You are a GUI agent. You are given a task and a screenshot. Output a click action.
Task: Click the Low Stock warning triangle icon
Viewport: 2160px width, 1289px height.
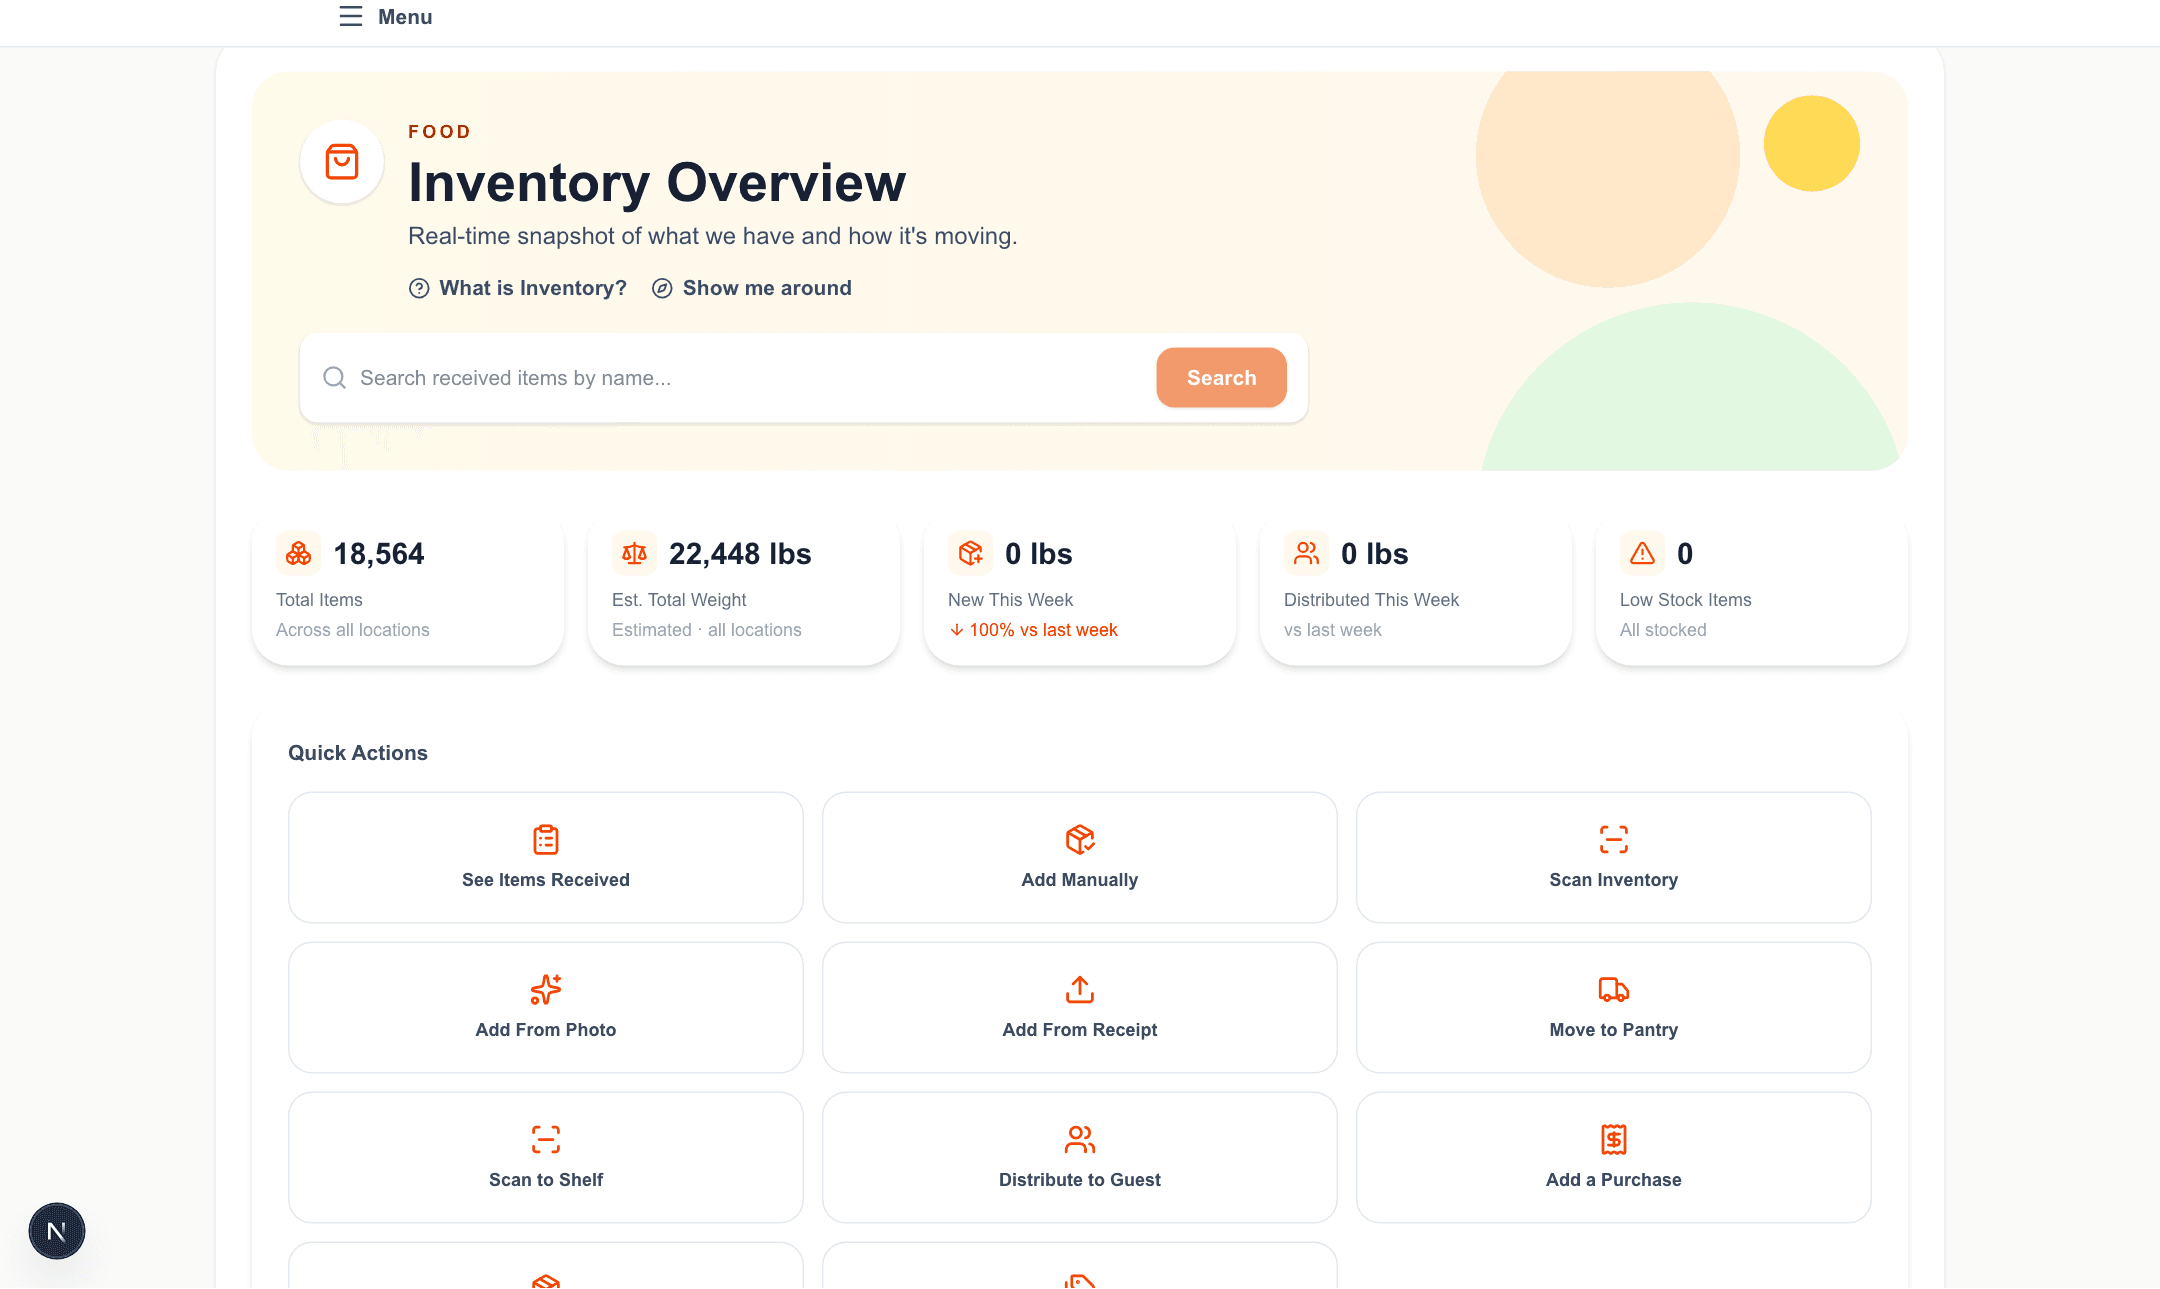[1642, 553]
